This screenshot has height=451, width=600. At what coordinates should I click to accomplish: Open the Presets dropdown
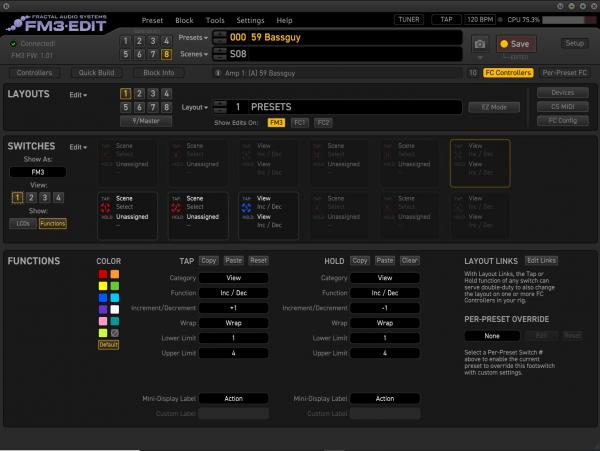click(x=193, y=37)
